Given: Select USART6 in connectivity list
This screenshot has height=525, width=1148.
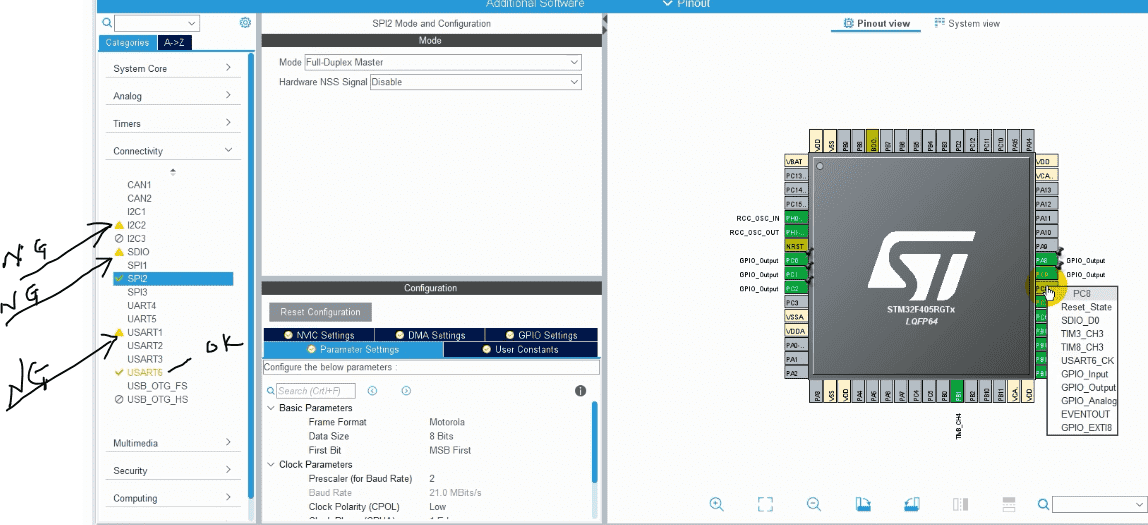Looking at the screenshot, I should pos(145,373).
